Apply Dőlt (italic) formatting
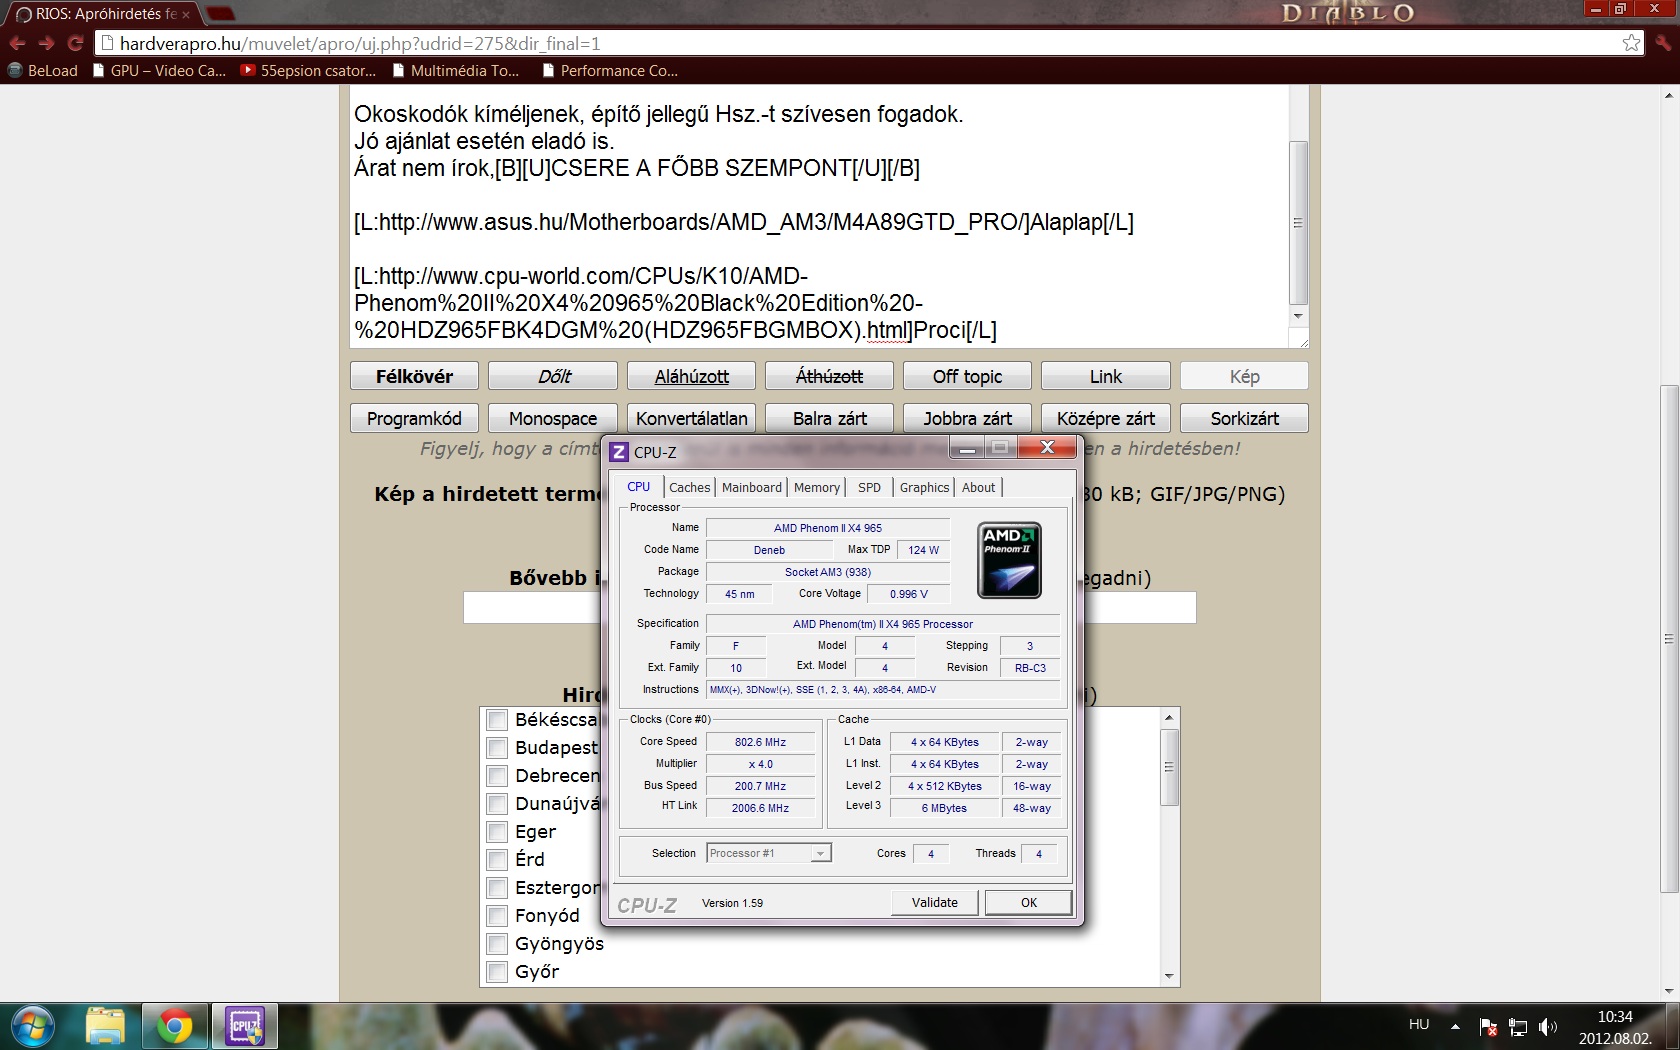The height and width of the screenshot is (1050, 1680). point(553,376)
